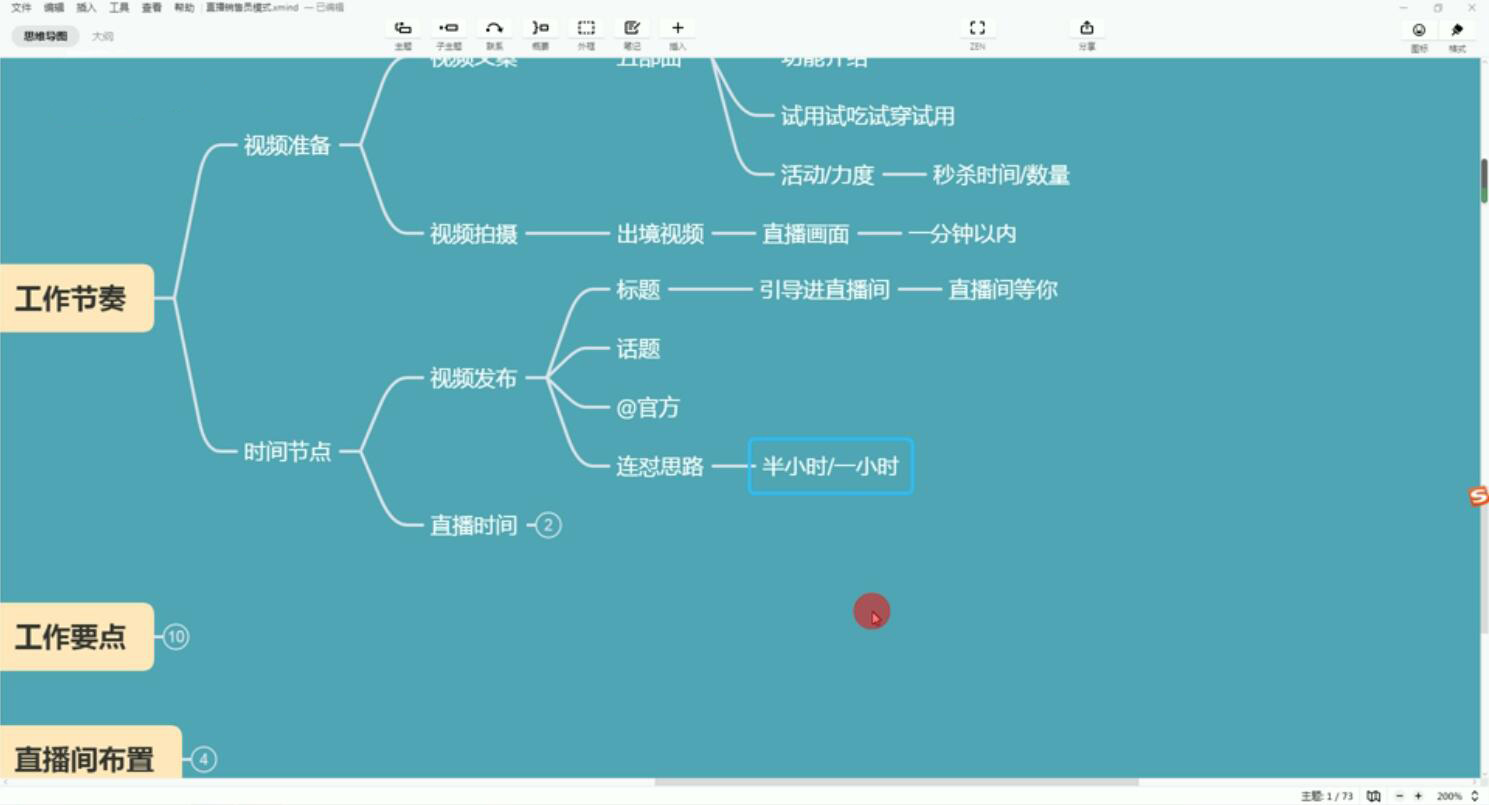Open the 查看 menu
This screenshot has width=1489, height=805.
tap(151, 7)
